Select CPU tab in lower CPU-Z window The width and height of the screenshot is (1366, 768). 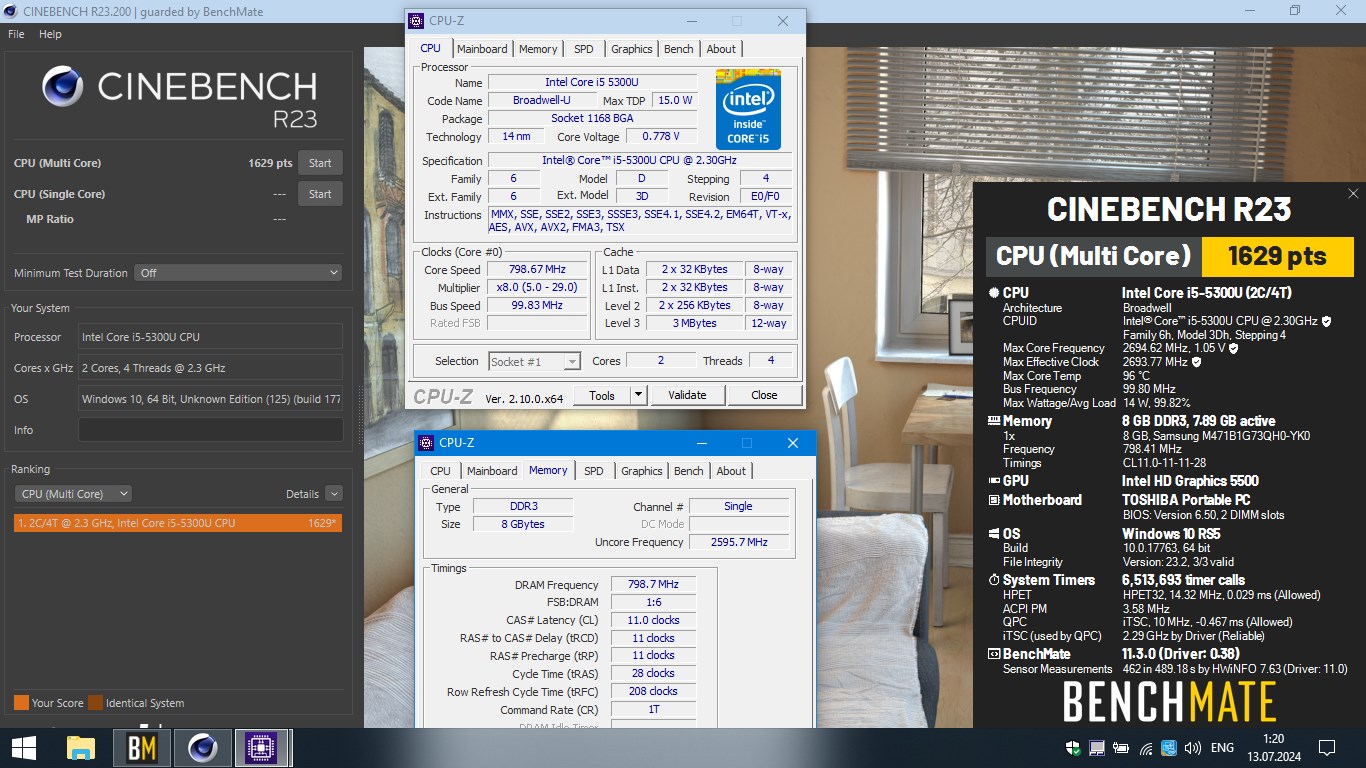coord(440,471)
